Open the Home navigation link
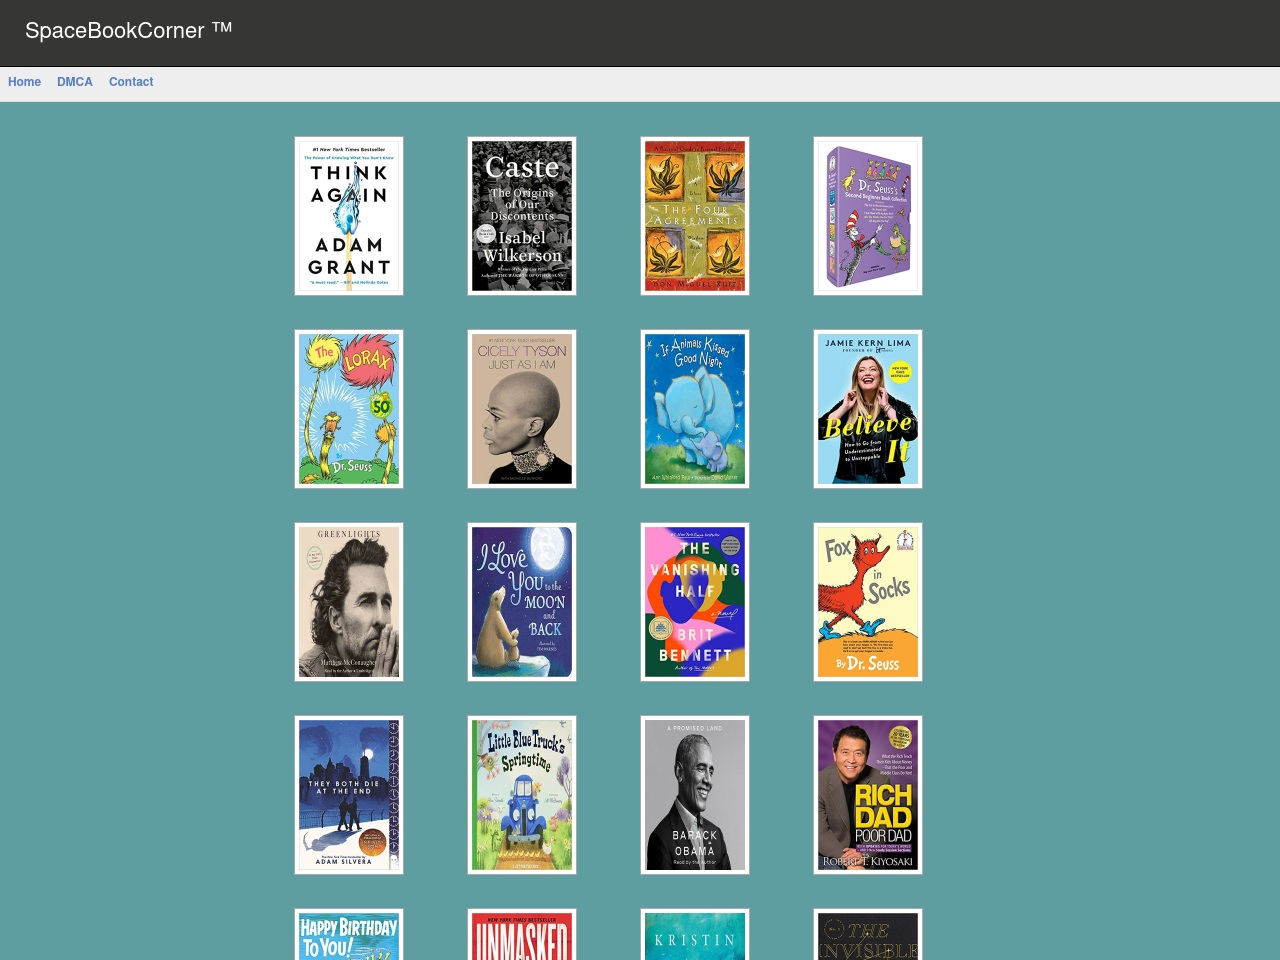 (x=24, y=82)
